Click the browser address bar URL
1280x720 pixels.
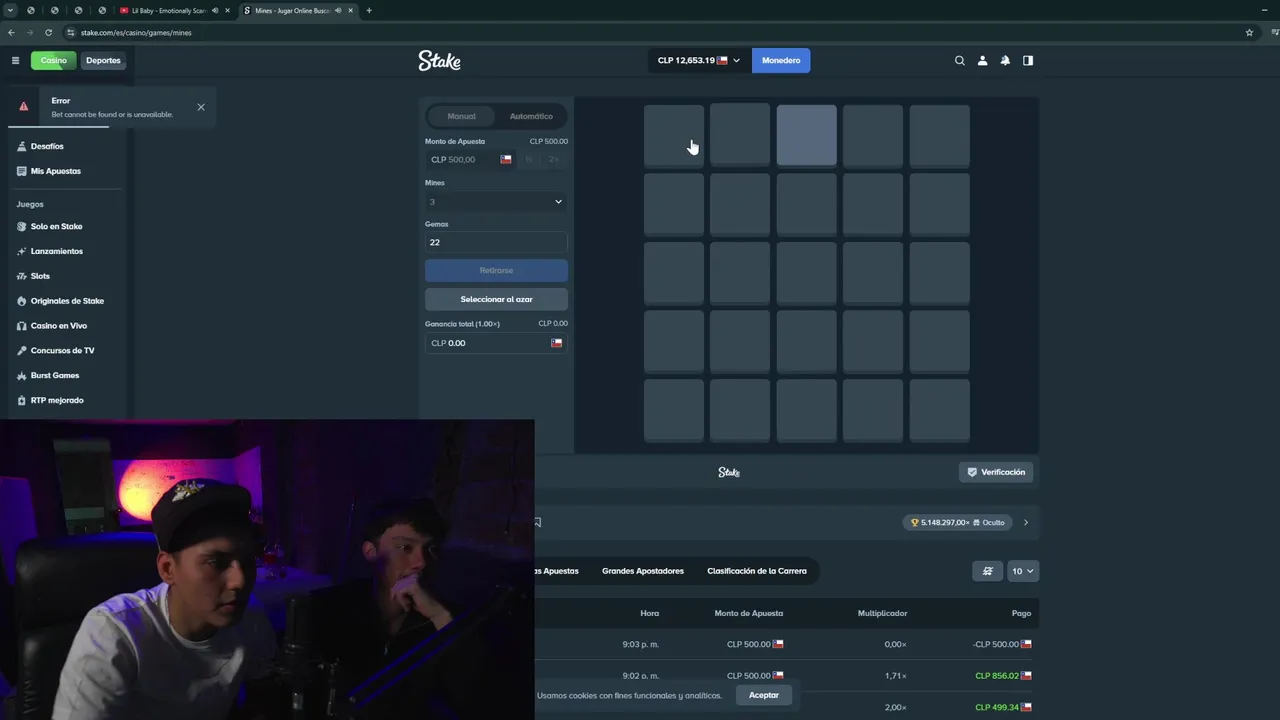point(136,32)
